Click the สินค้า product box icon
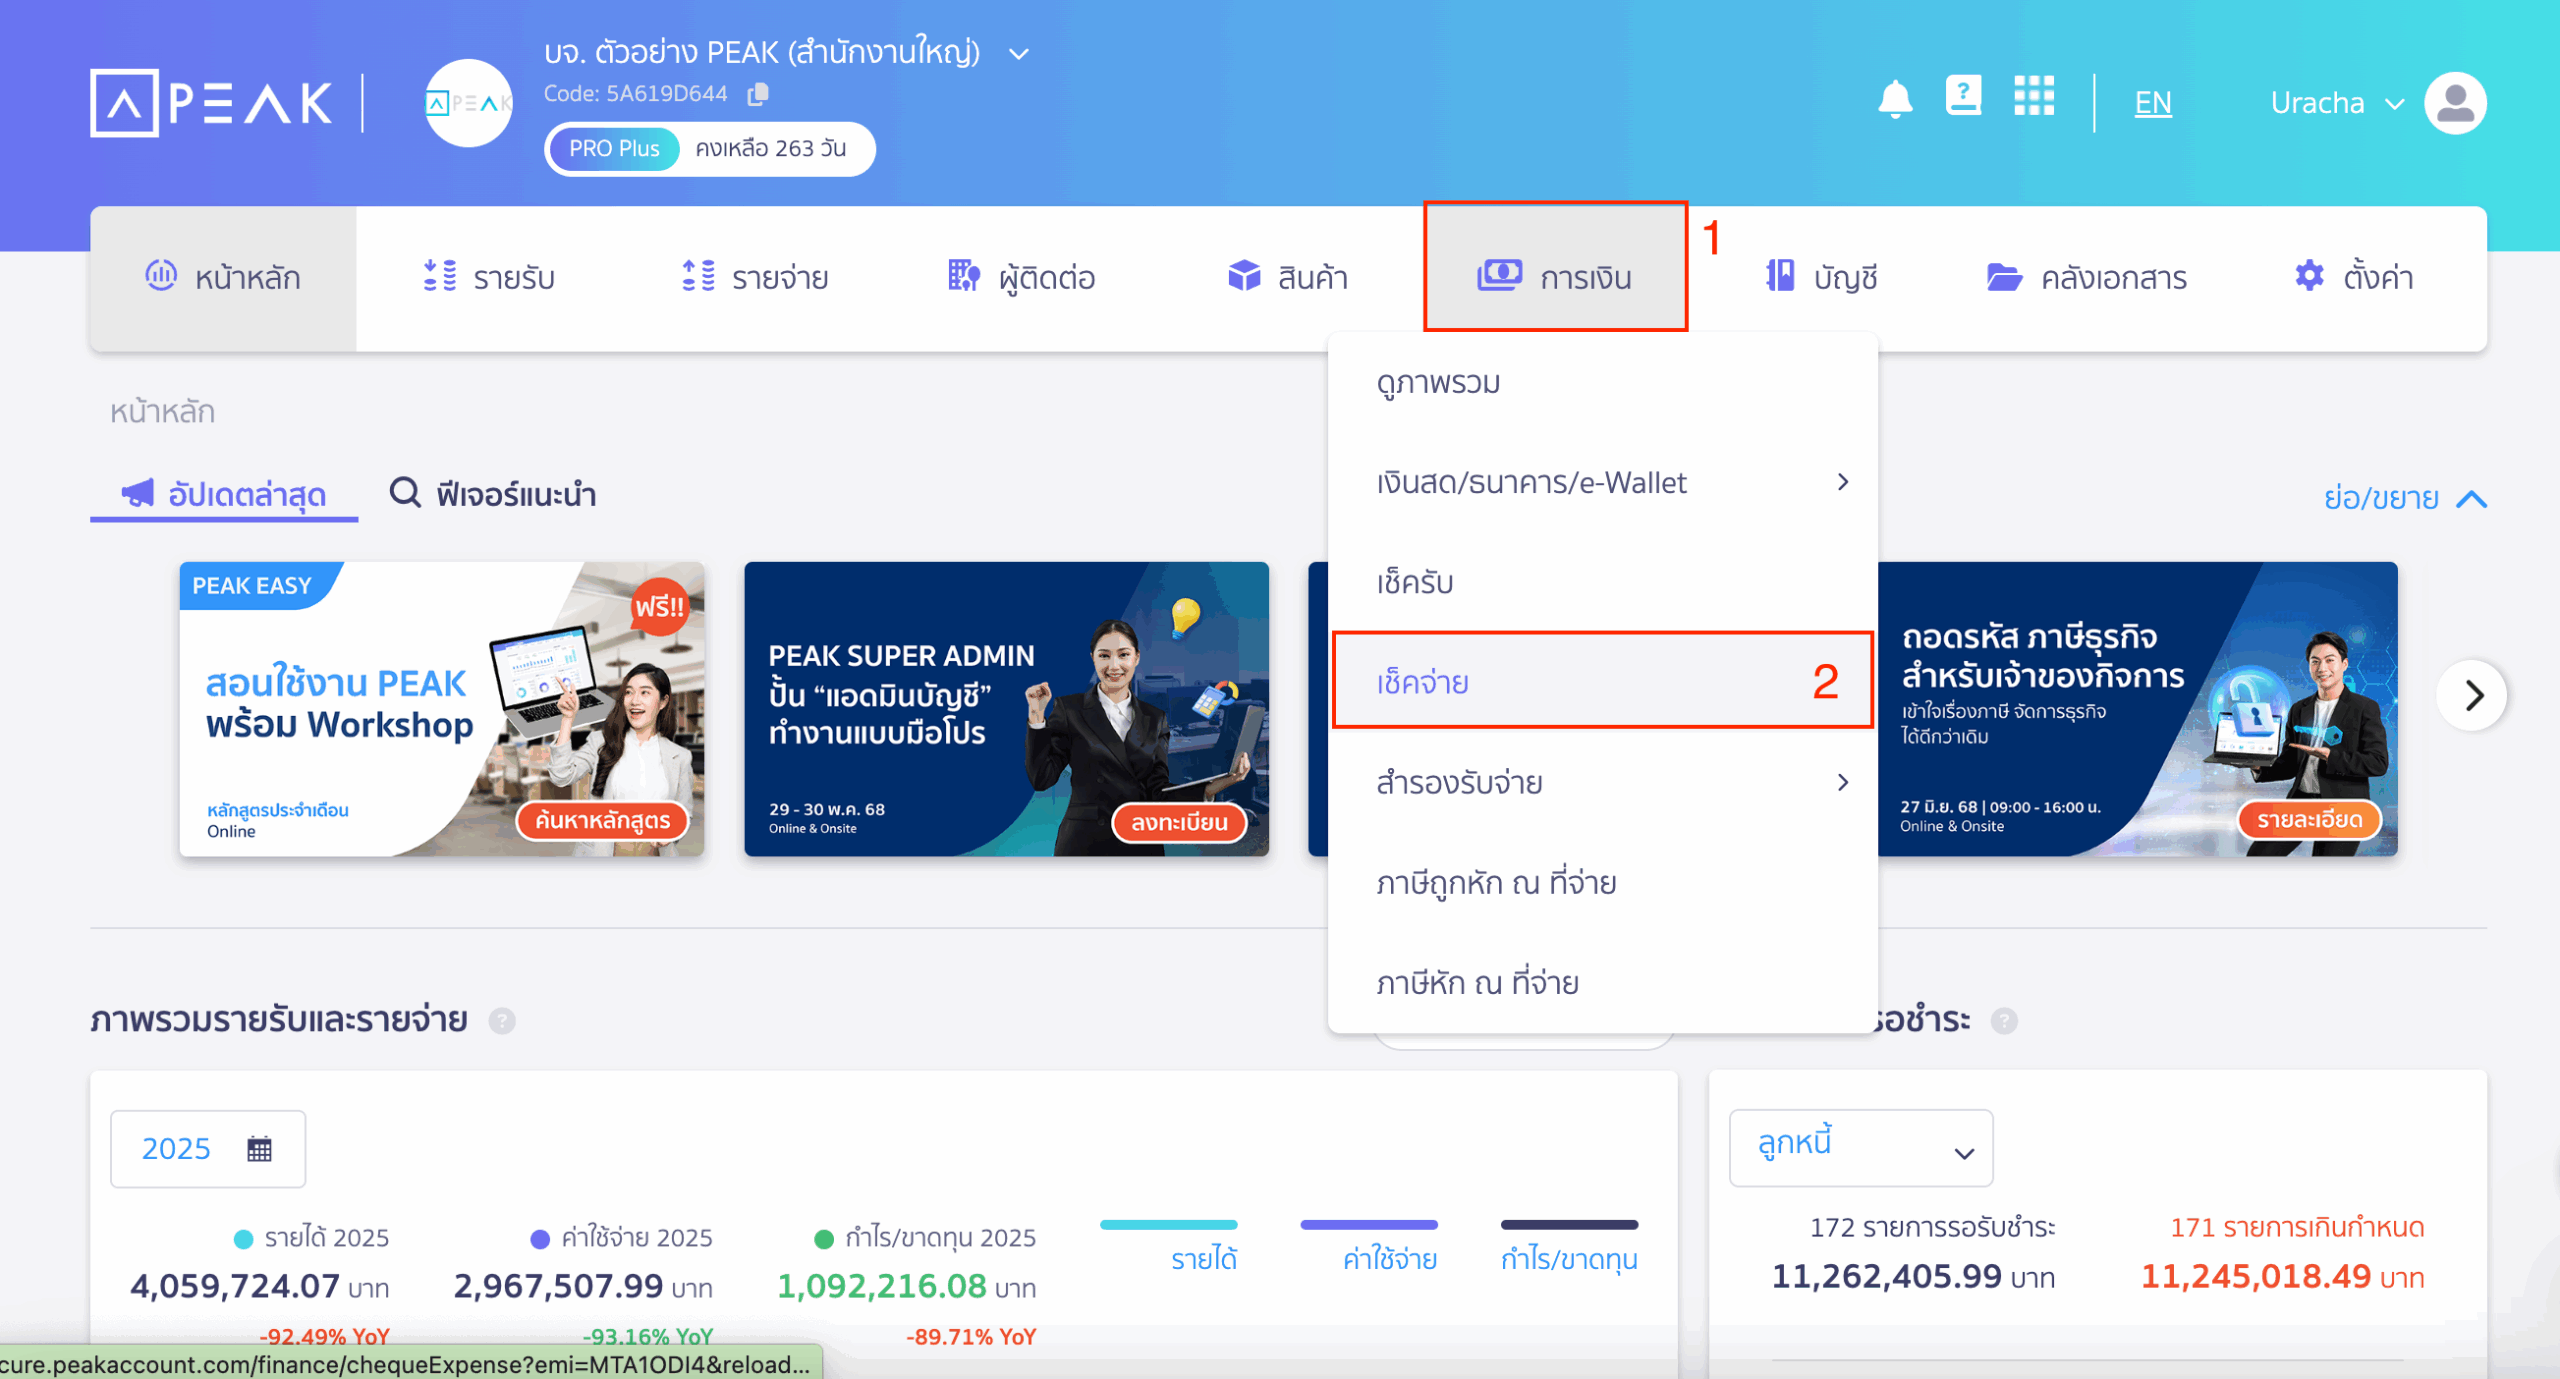2560x1379 pixels. [1244, 275]
